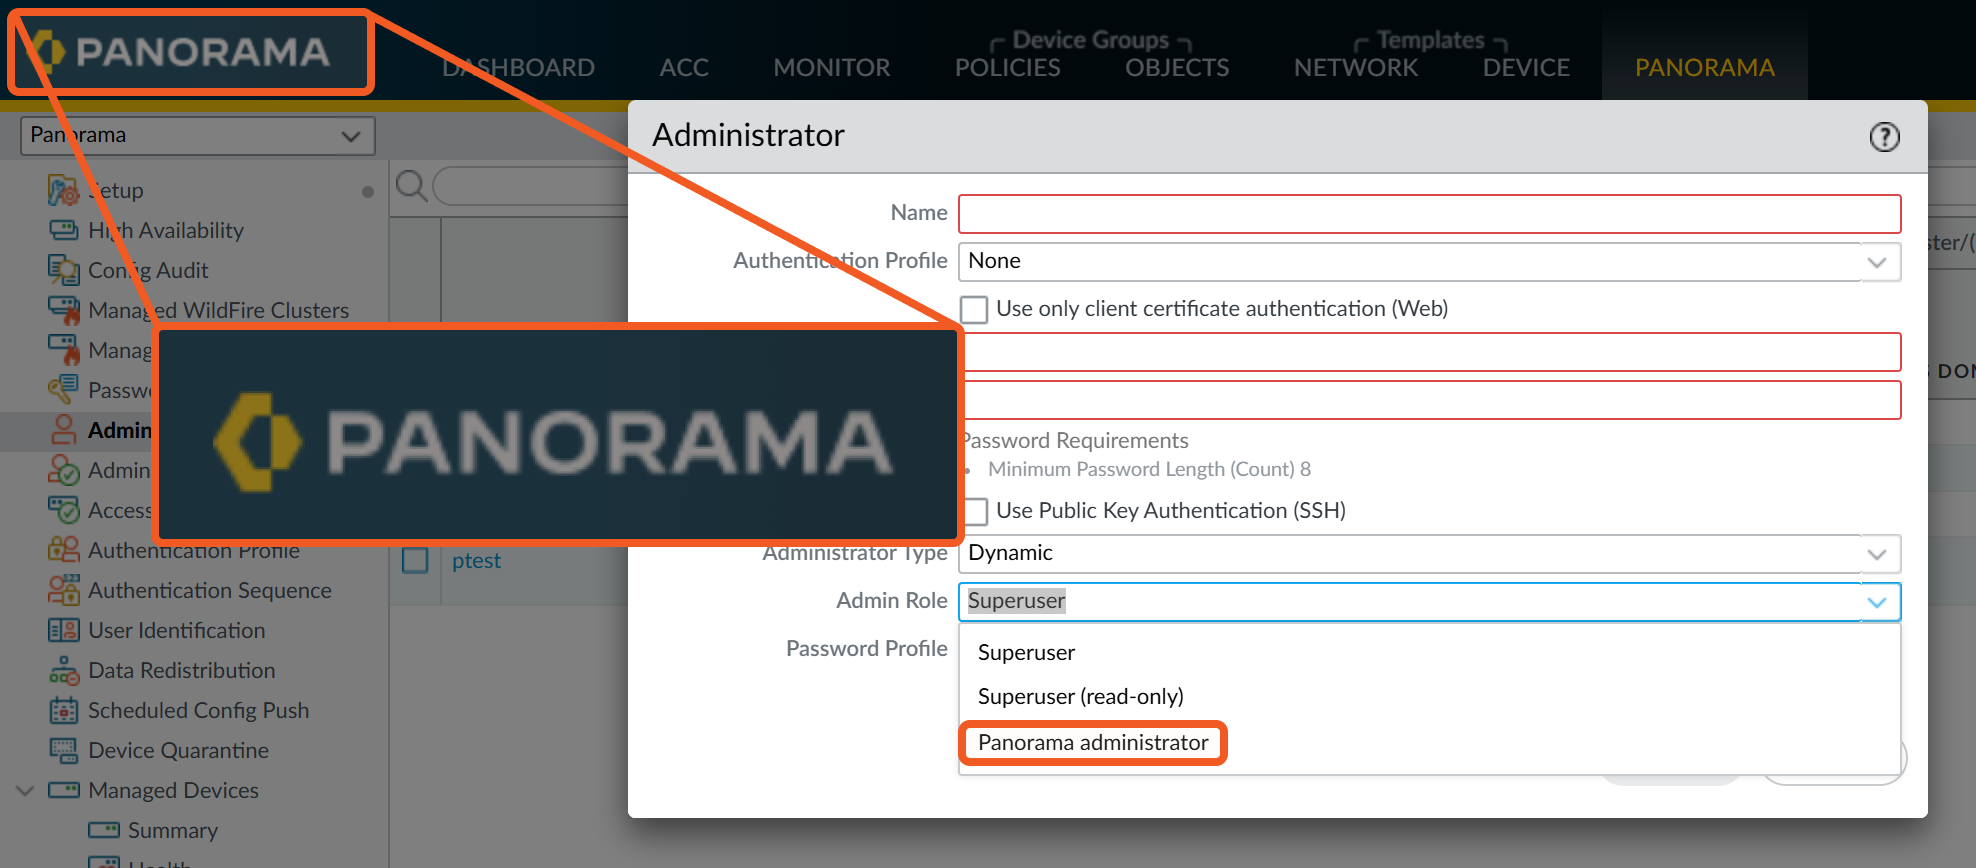Click the Name input field

click(1428, 214)
